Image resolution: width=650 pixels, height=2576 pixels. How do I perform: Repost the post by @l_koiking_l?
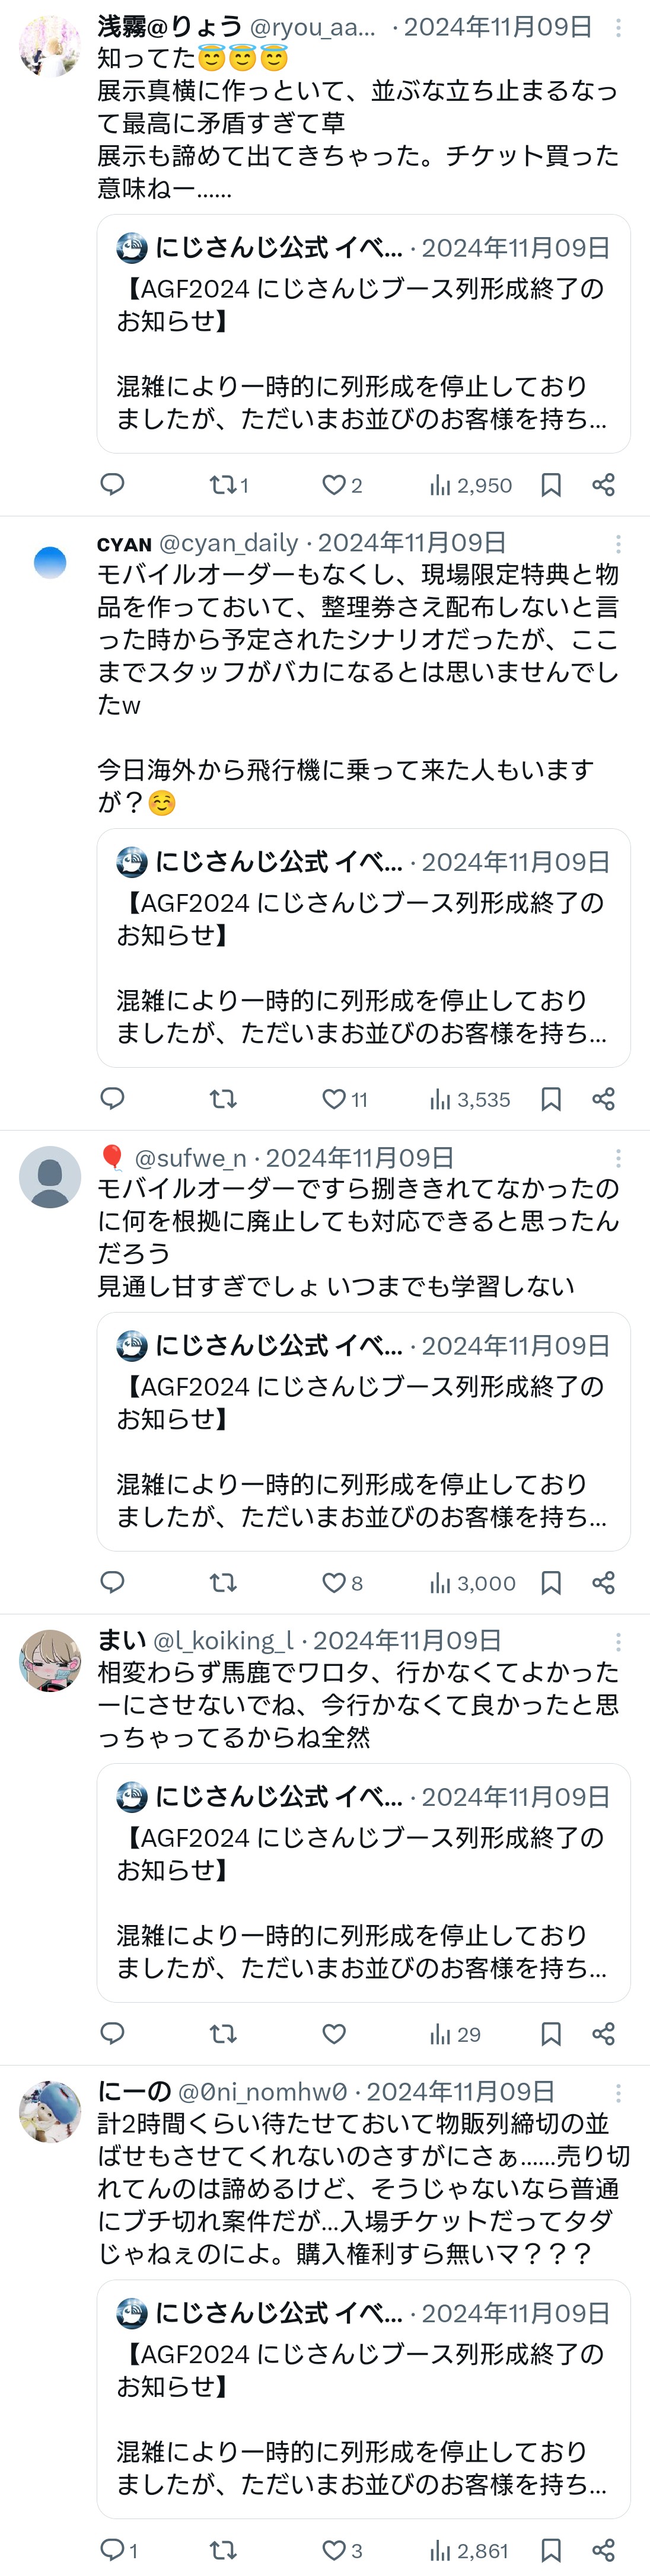(223, 2033)
